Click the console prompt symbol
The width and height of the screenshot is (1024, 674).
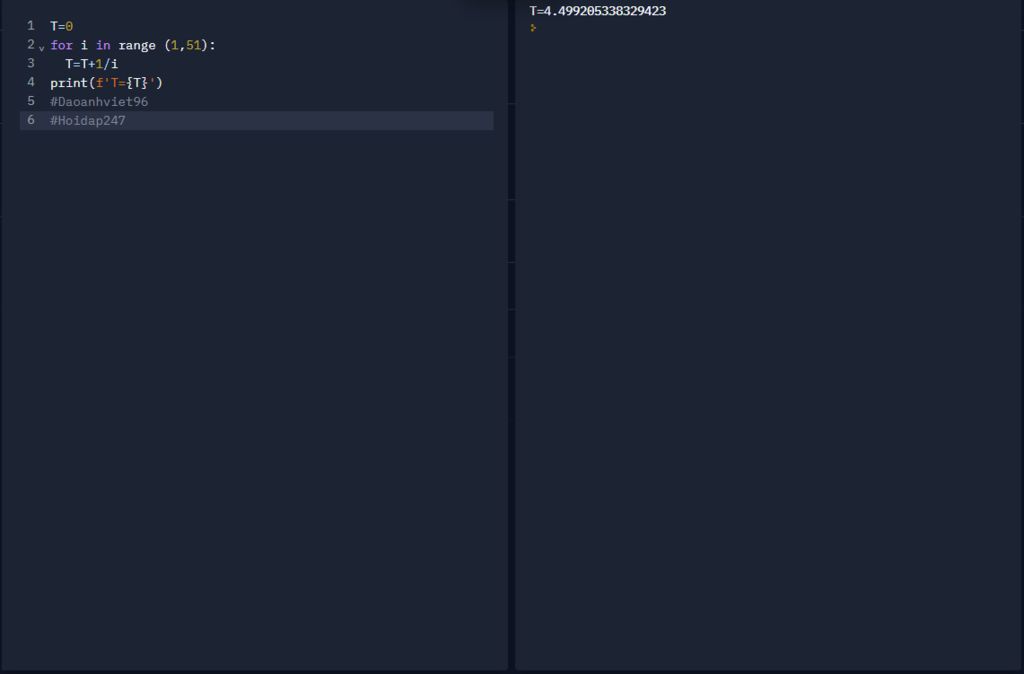click(534, 28)
